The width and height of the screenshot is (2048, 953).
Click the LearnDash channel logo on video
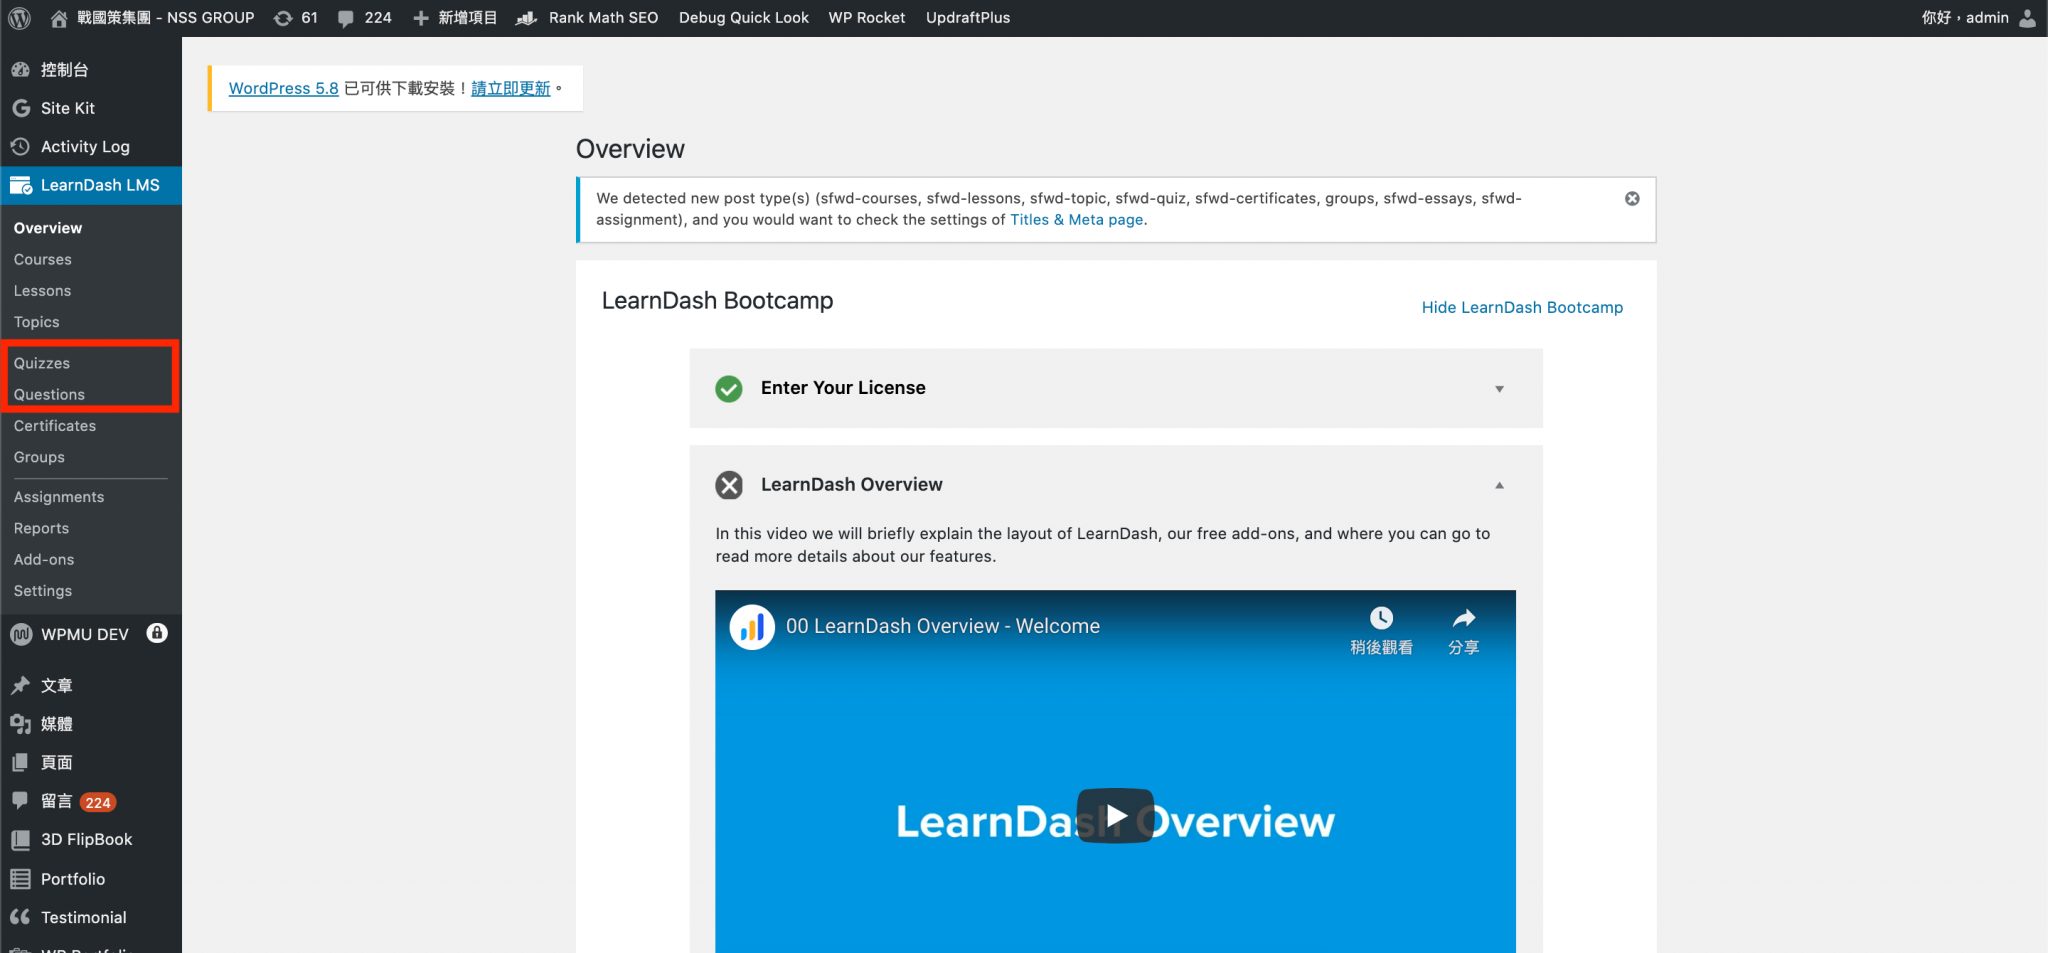[752, 627]
